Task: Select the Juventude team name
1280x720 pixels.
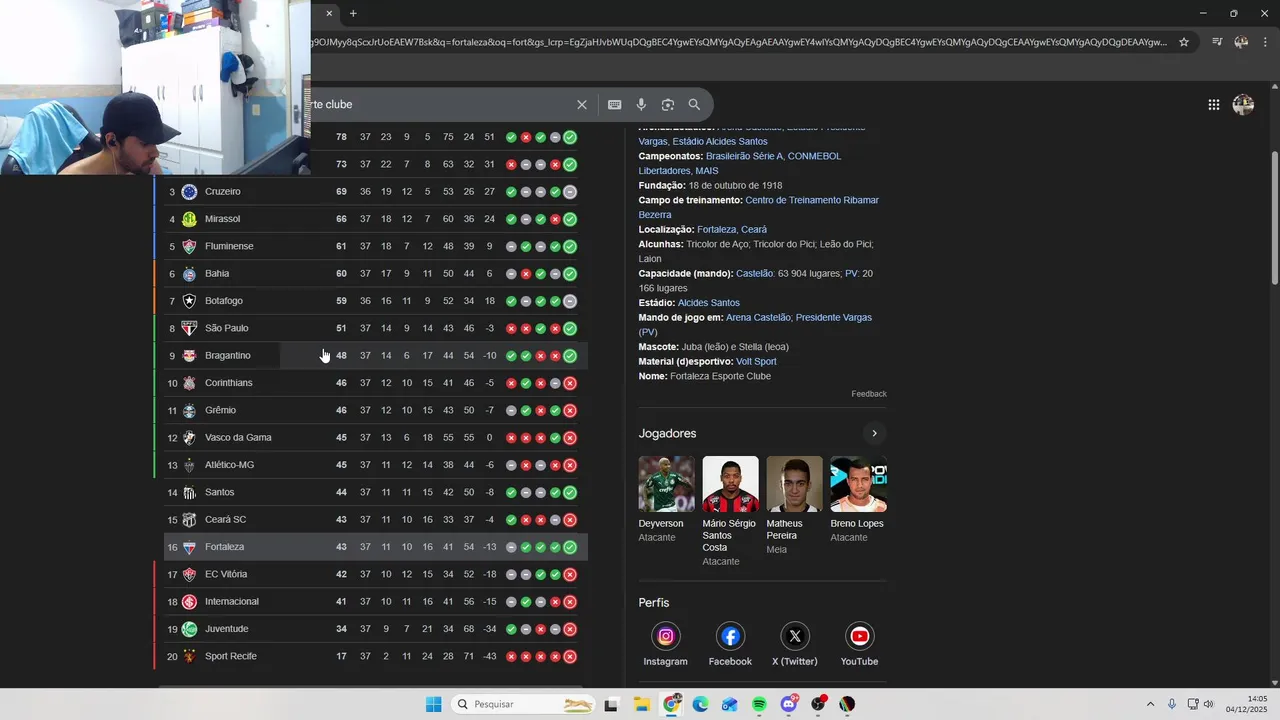Action: coord(227,629)
